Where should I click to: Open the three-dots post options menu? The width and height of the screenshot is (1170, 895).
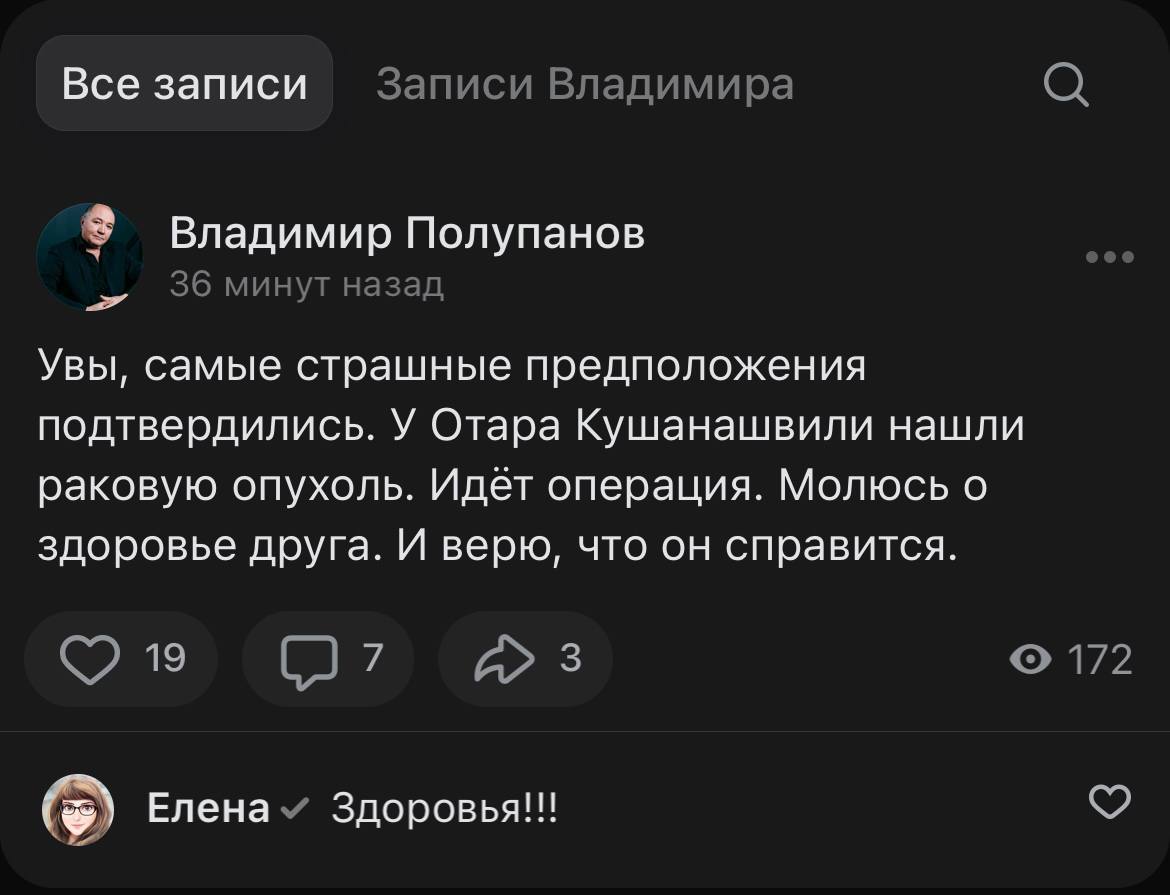[1110, 257]
